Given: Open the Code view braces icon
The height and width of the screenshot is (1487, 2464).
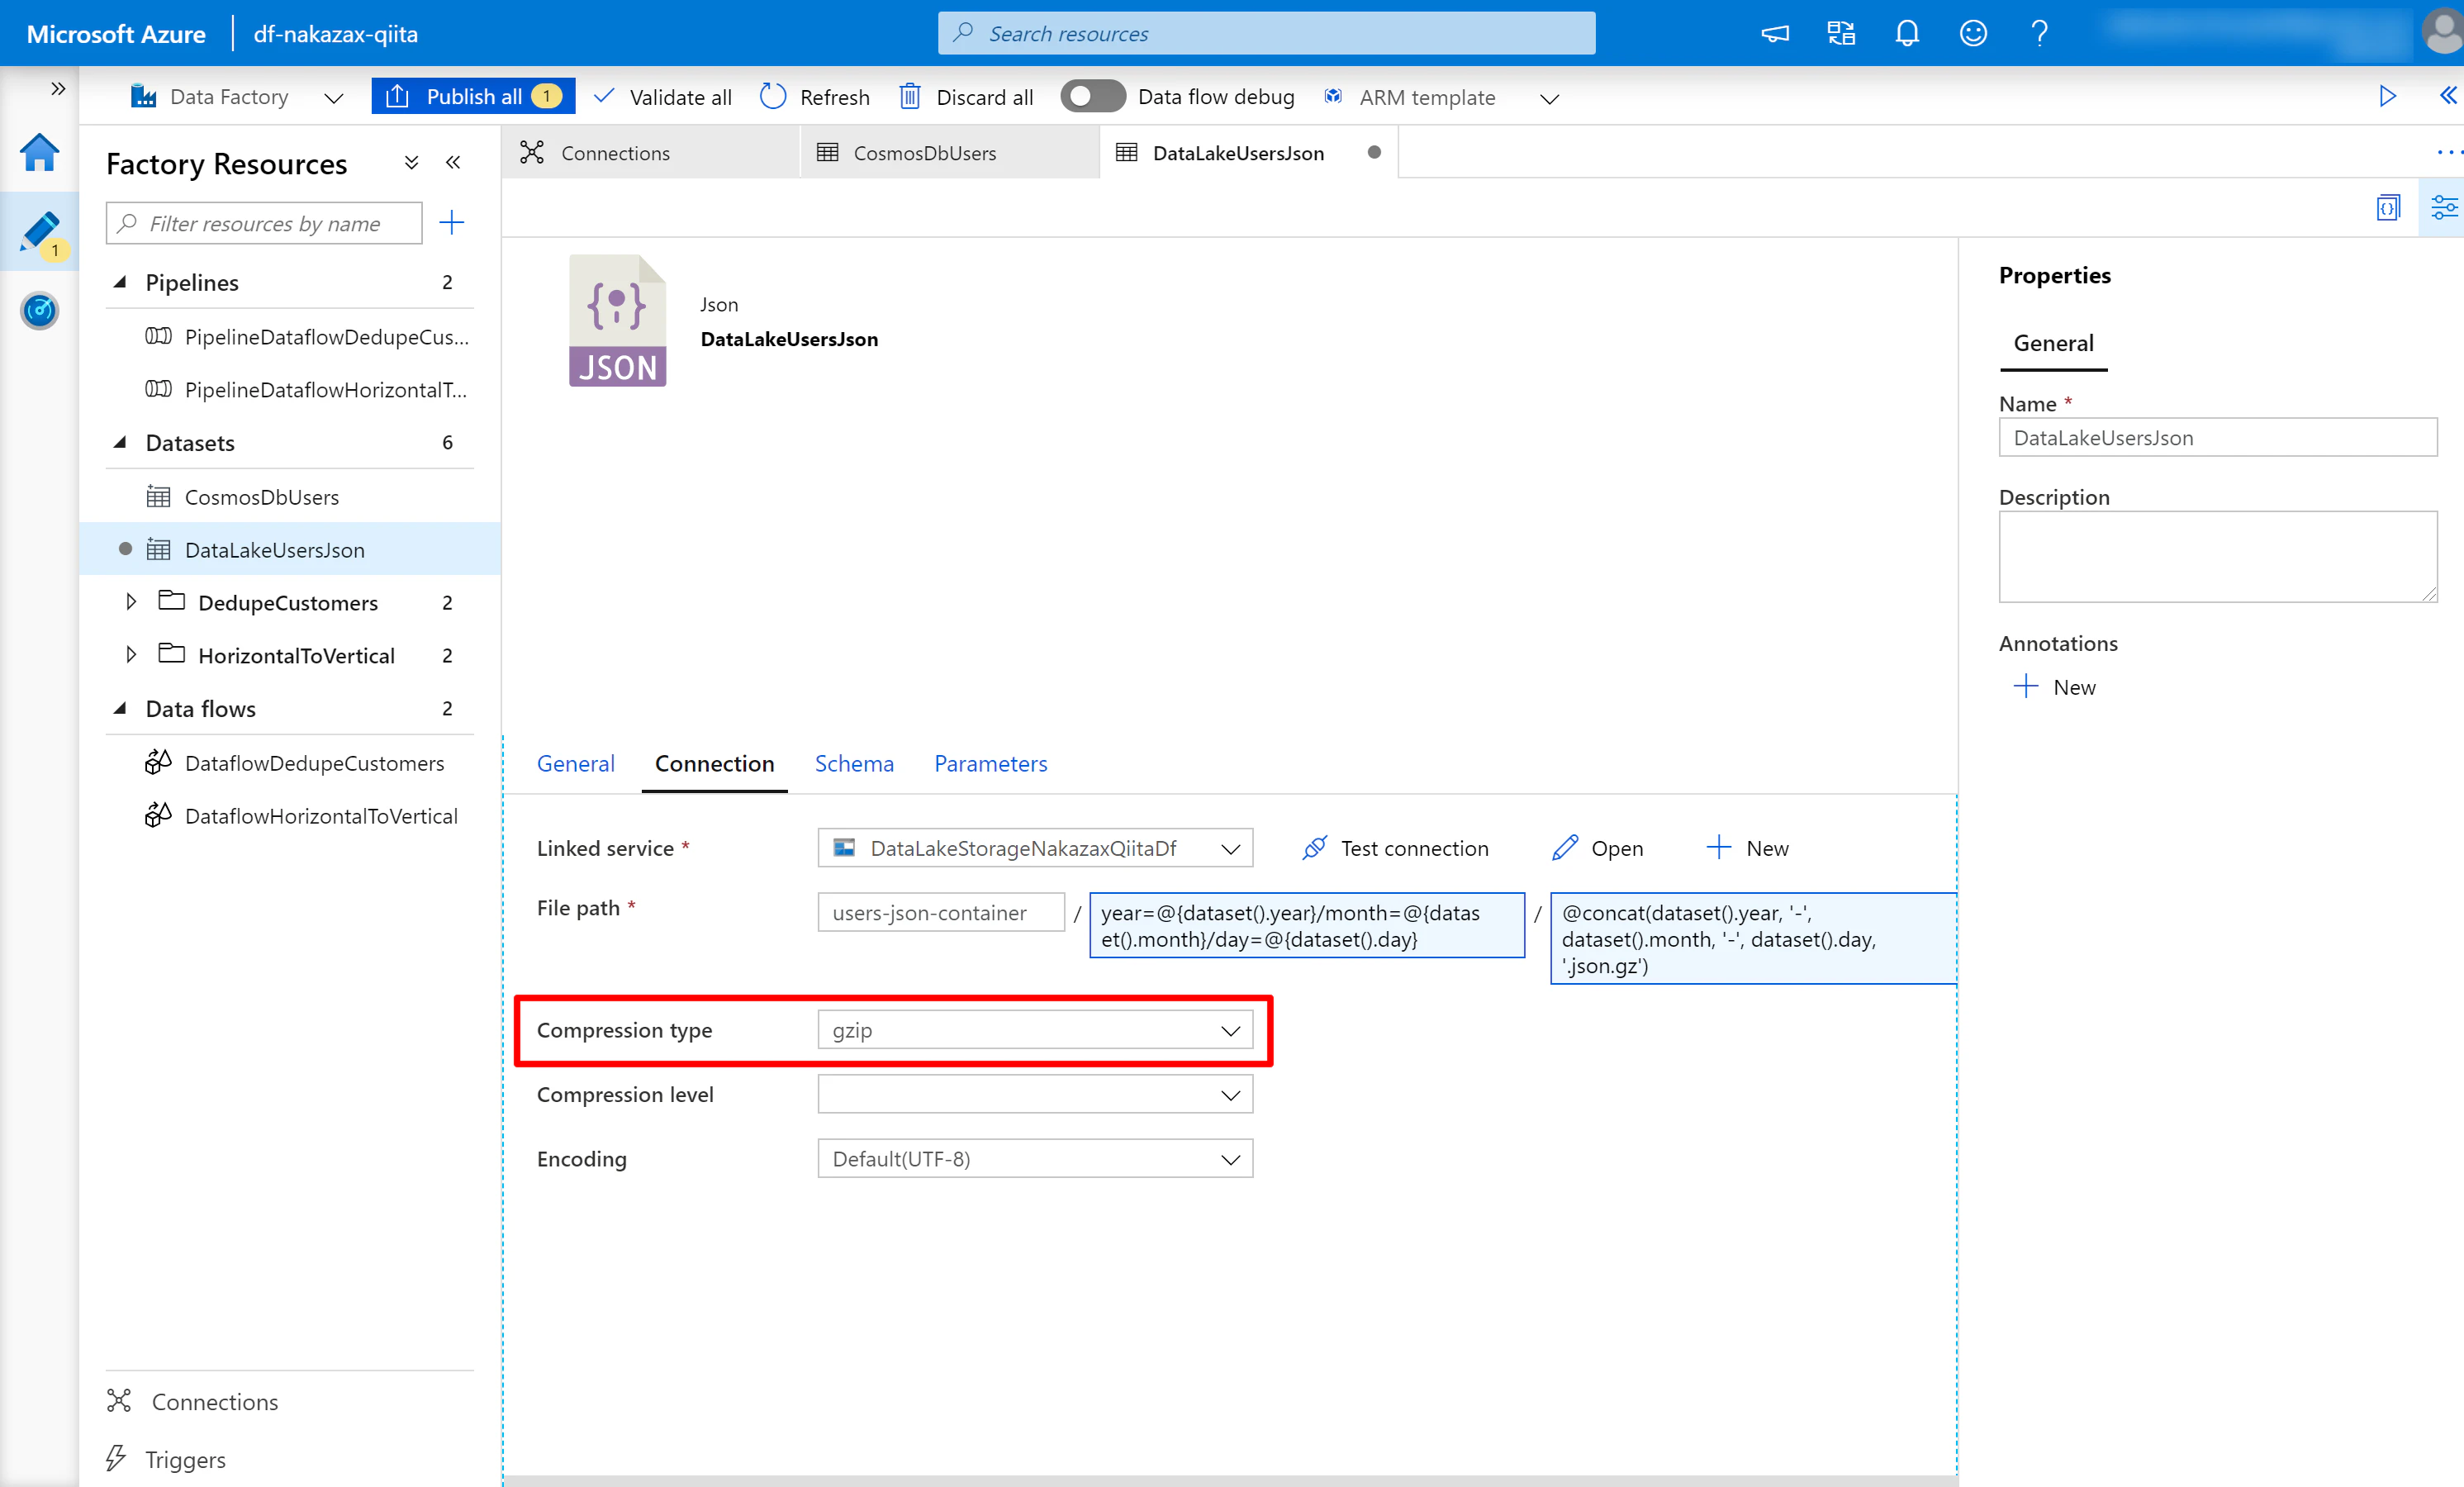Looking at the screenshot, I should coord(2388,207).
